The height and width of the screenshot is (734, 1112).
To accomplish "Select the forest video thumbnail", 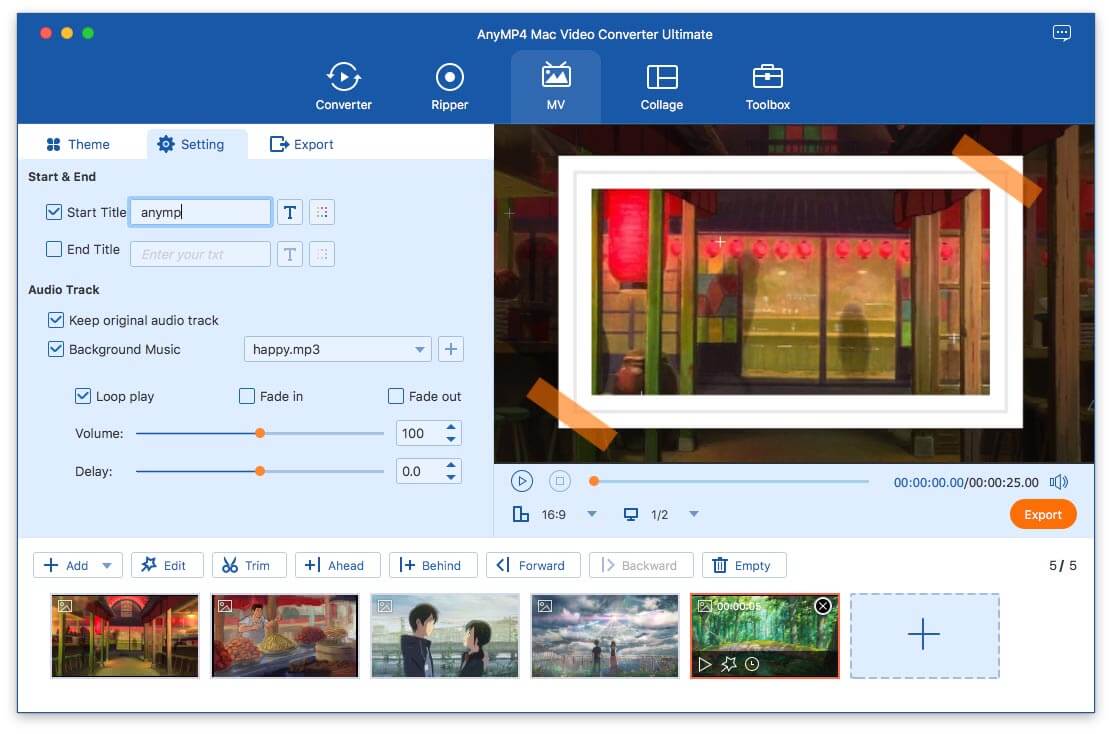I will (x=764, y=635).
